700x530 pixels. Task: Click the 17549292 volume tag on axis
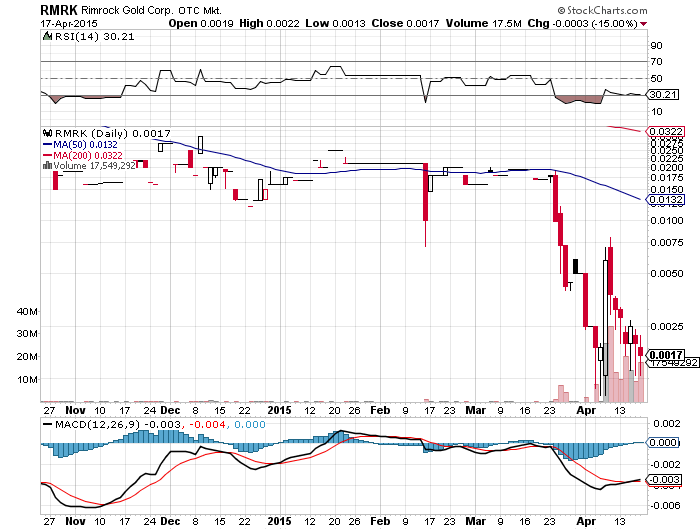pyautogui.click(x=673, y=363)
